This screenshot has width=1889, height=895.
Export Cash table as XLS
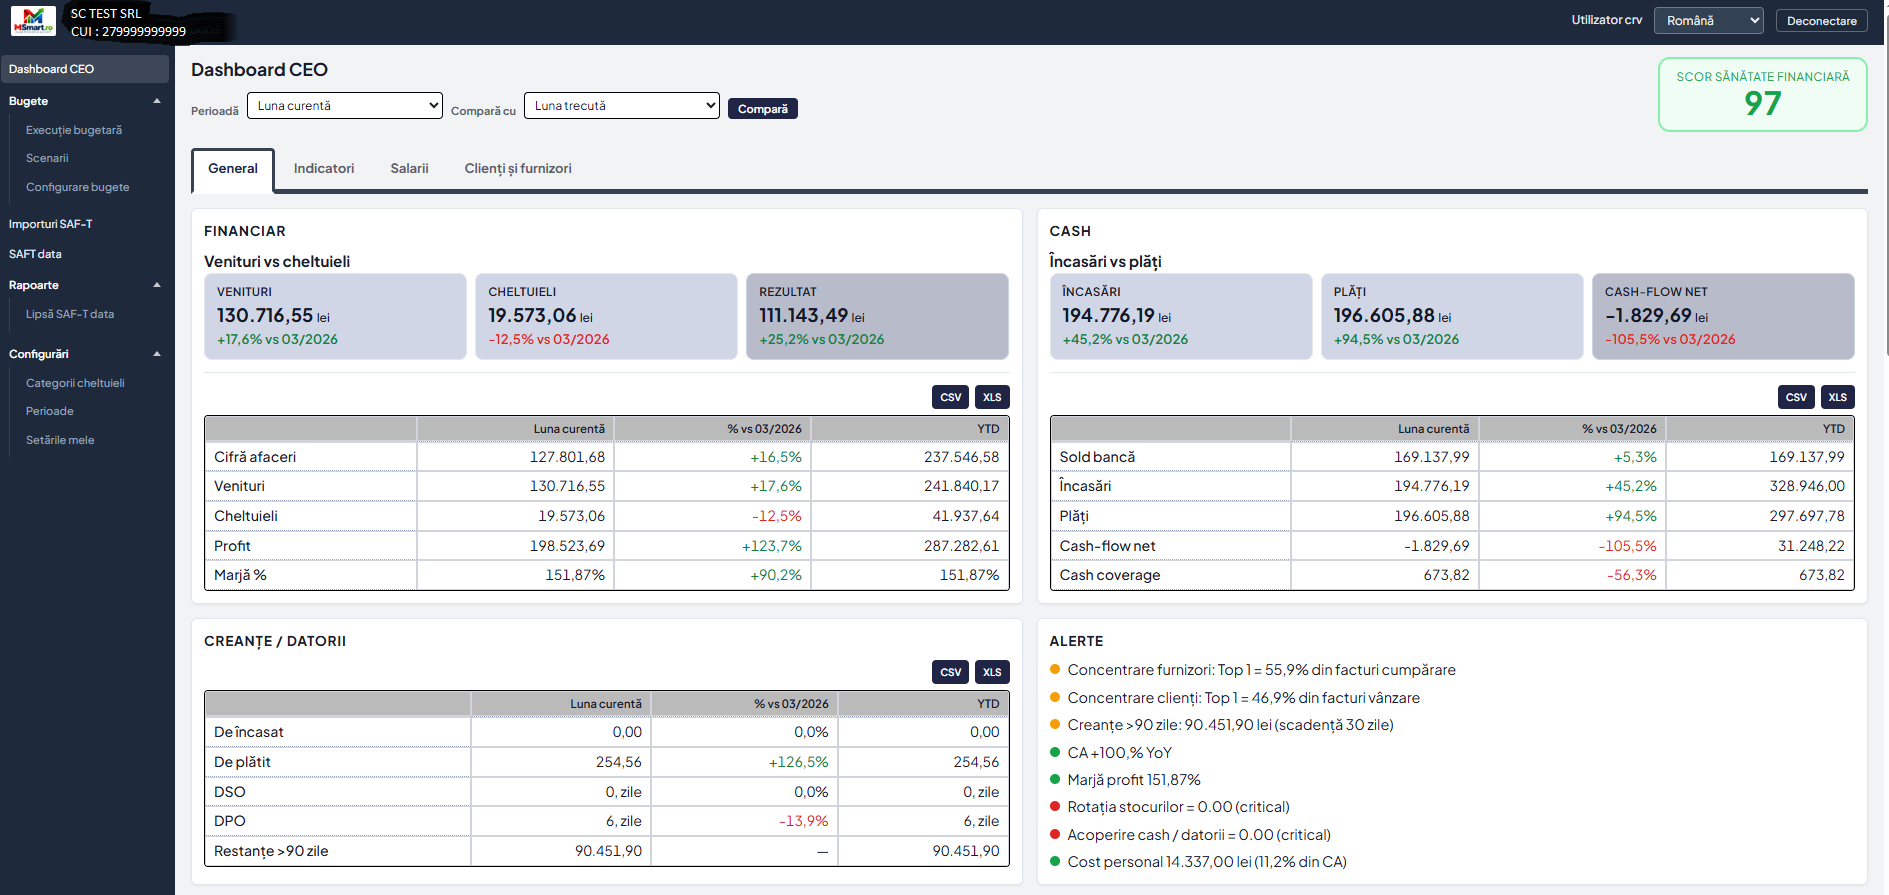click(x=1838, y=397)
